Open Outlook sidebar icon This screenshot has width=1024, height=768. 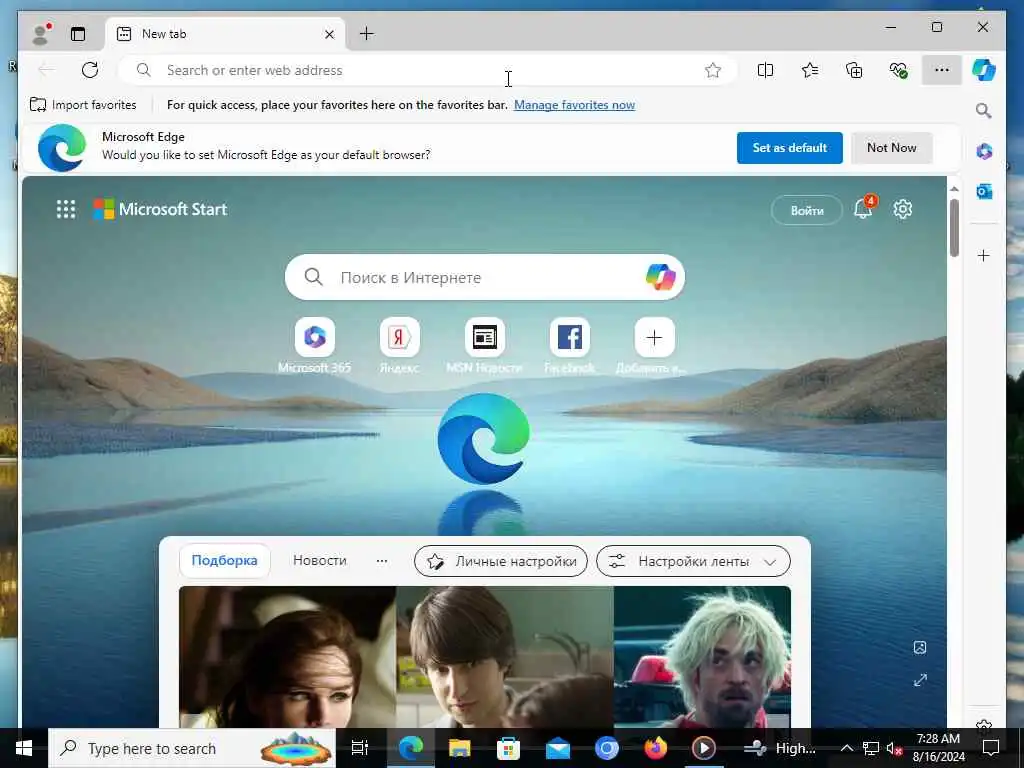tap(984, 191)
